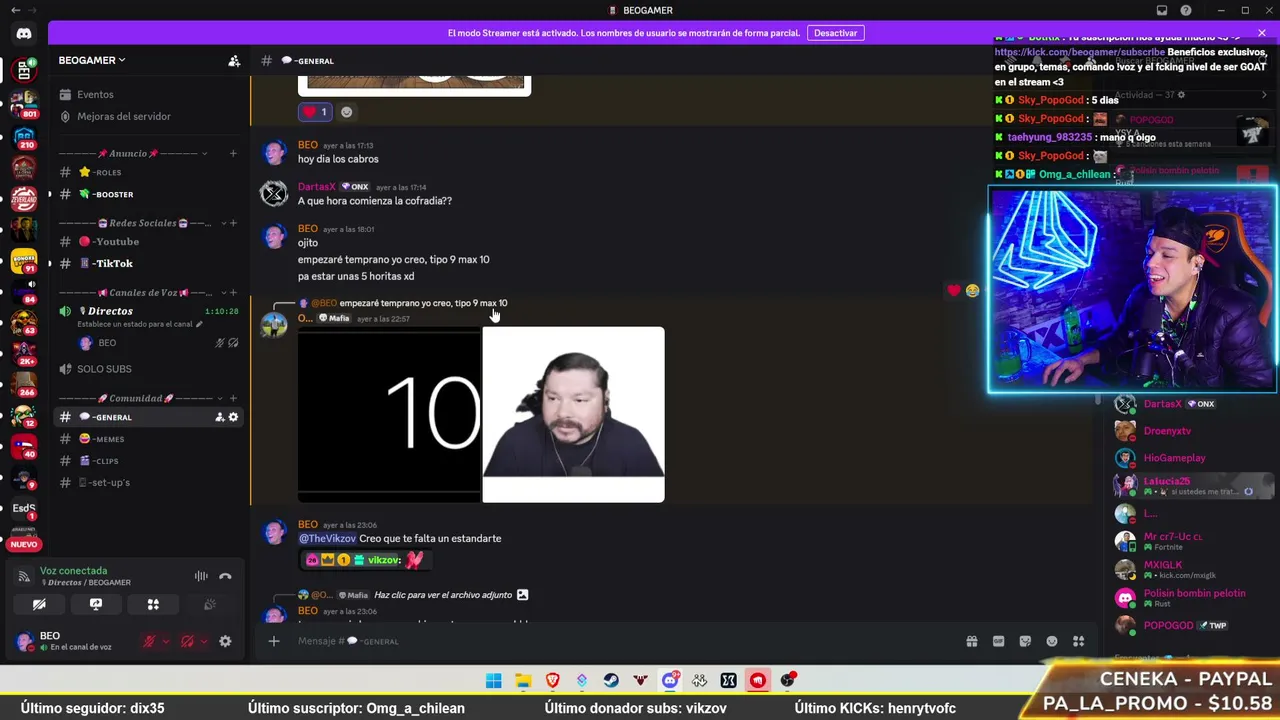Collapse the Canales de Voz category
This screenshot has width=1280, height=720.
[134, 293]
